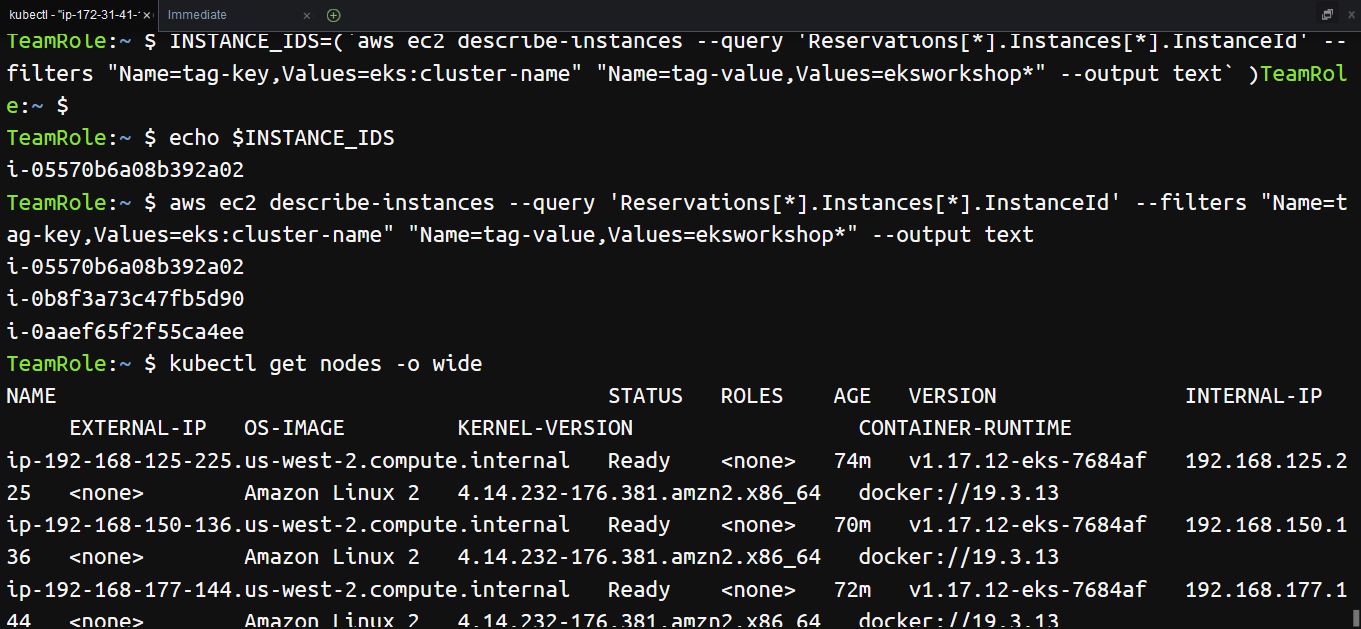Select the kubectl ip-172-31-41 tab
Screen dimensions: 1361x629
70,15
